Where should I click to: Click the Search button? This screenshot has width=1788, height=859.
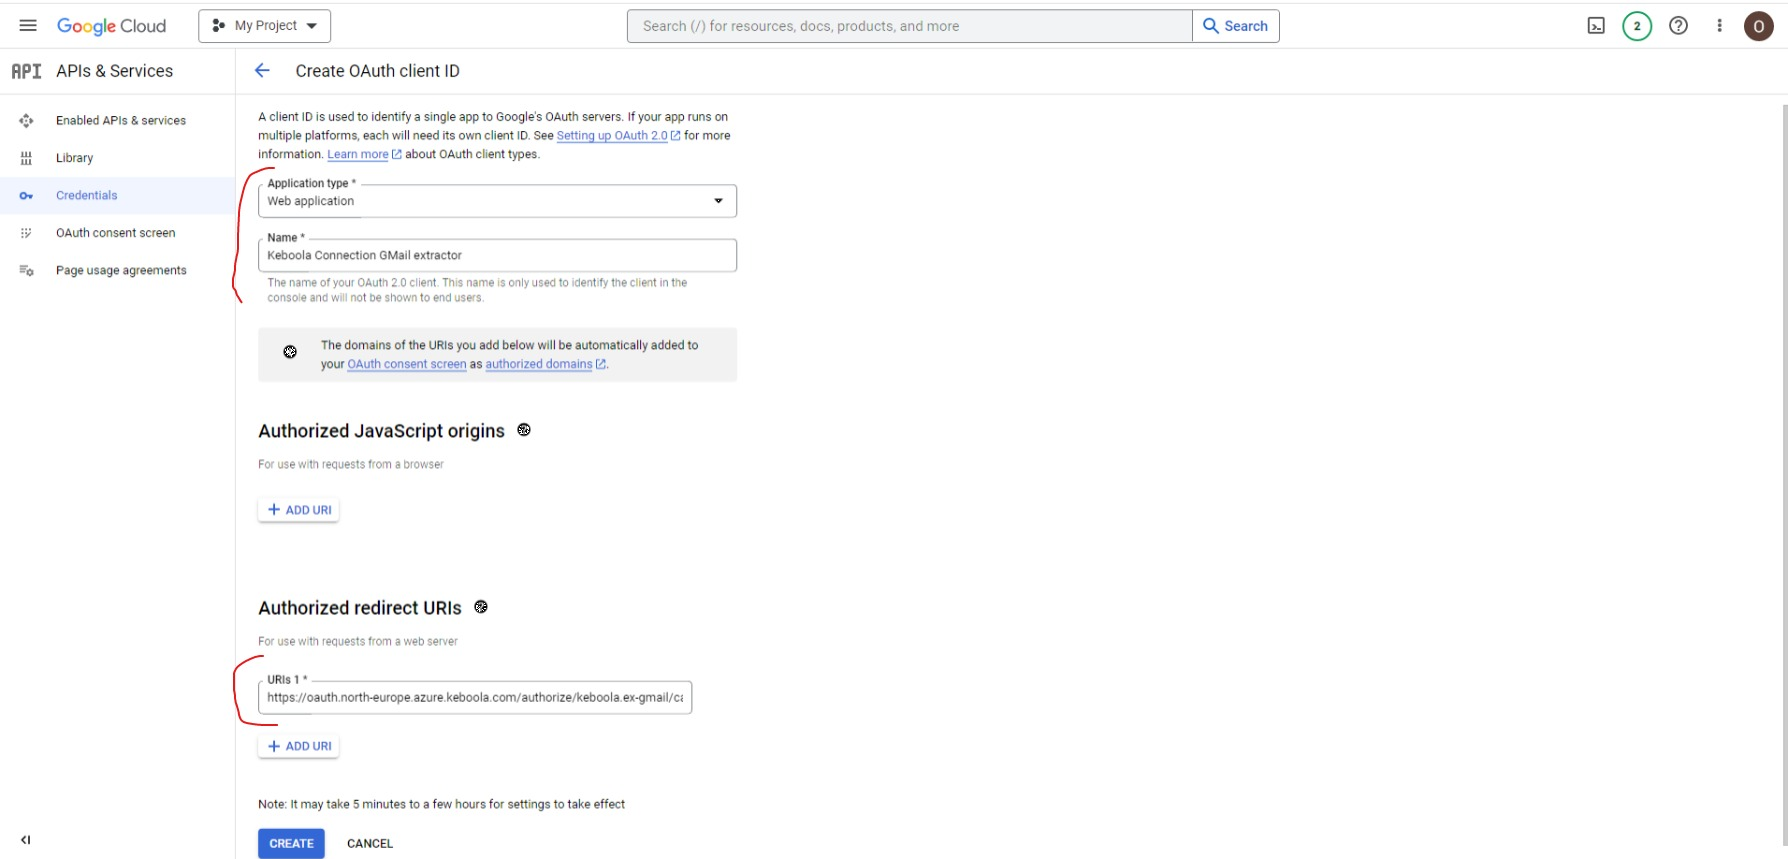coord(1235,26)
